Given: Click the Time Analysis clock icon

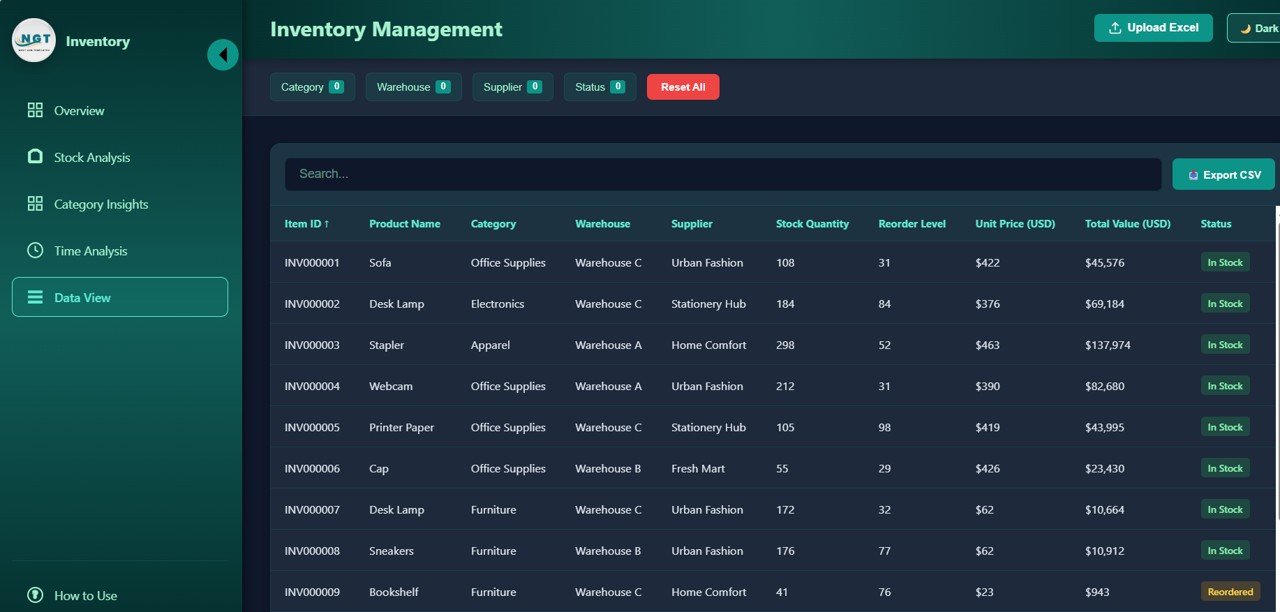Looking at the screenshot, I should click(35, 251).
